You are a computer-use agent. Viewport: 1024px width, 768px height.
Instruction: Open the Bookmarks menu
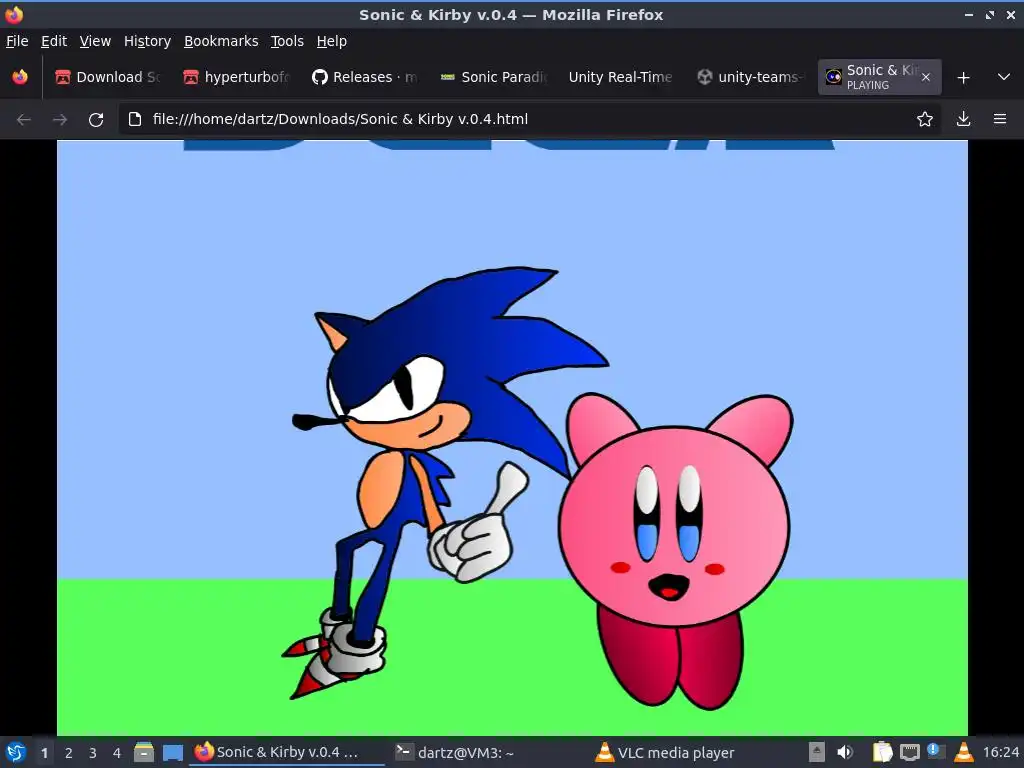[x=221, y=41]
